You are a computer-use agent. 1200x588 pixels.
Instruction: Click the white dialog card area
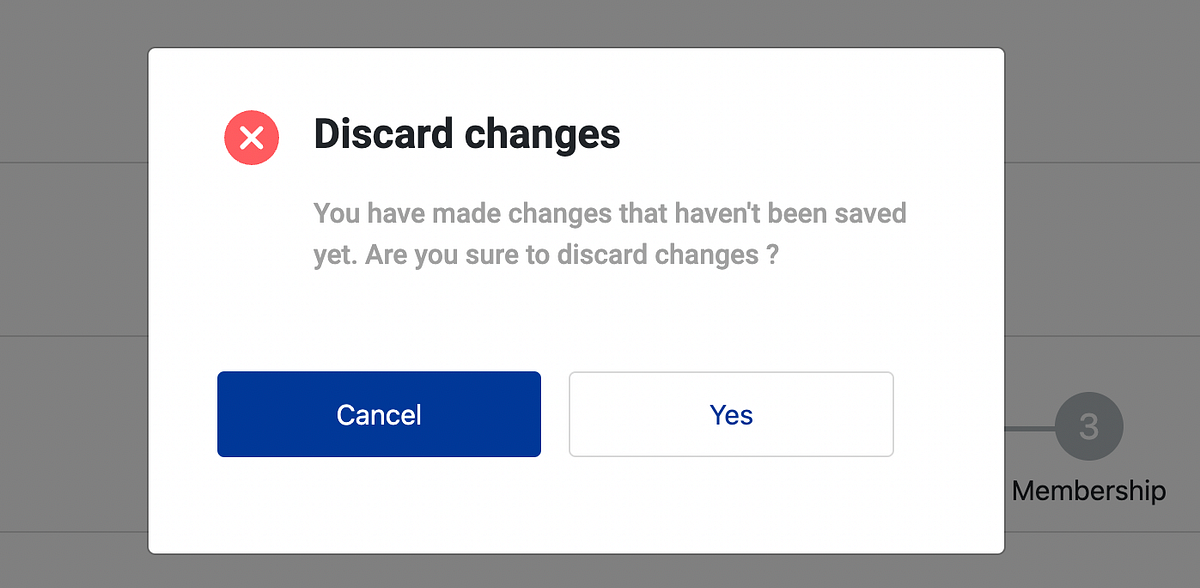576,320
